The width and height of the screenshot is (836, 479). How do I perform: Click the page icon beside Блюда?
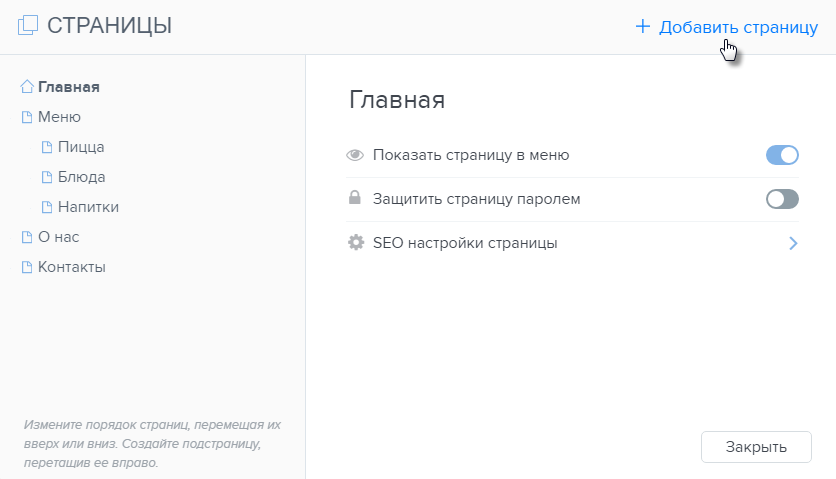pyautogui.click(x=47, y=177)
